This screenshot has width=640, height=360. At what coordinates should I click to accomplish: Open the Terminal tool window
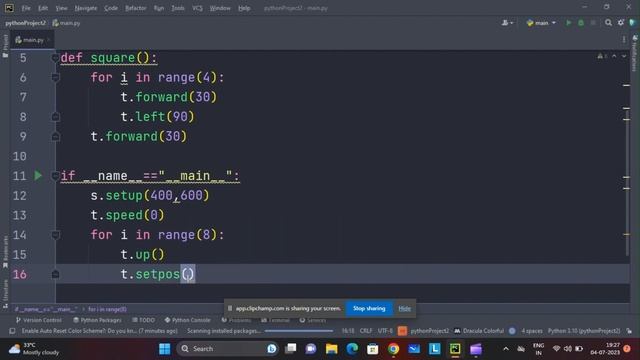tap(276, 320)
